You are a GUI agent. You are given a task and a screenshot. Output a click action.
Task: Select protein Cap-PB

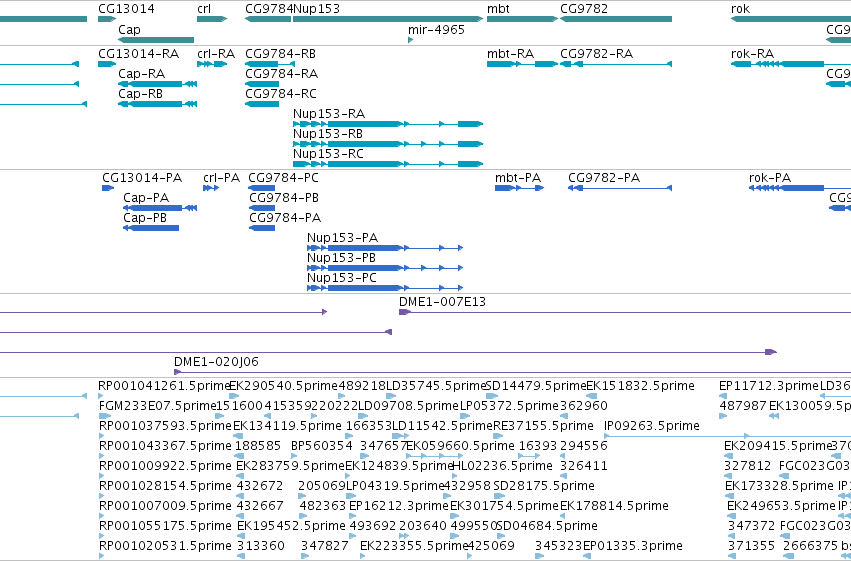tap(151, 228)
